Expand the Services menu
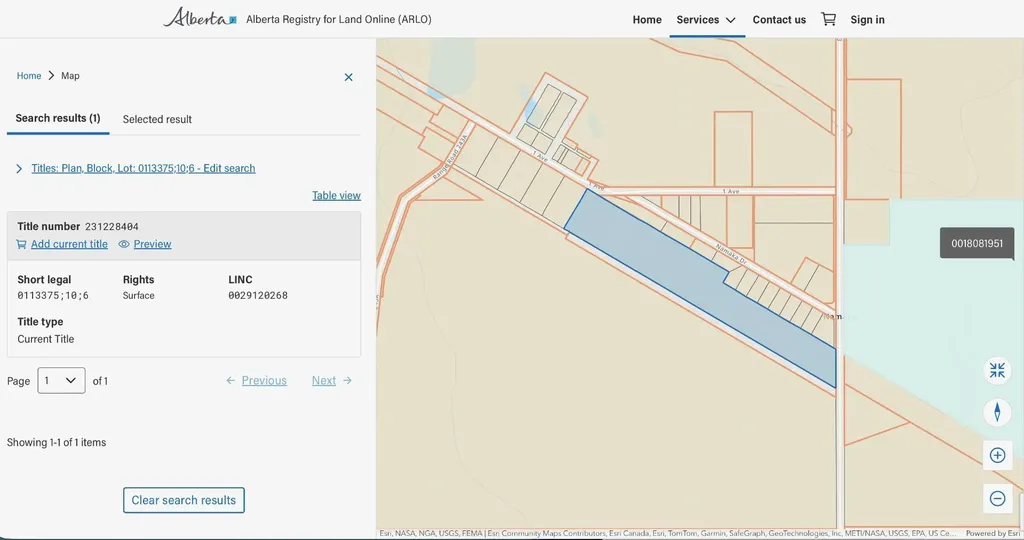Viewport: 1024px width, 540px height. pos(707,20)
